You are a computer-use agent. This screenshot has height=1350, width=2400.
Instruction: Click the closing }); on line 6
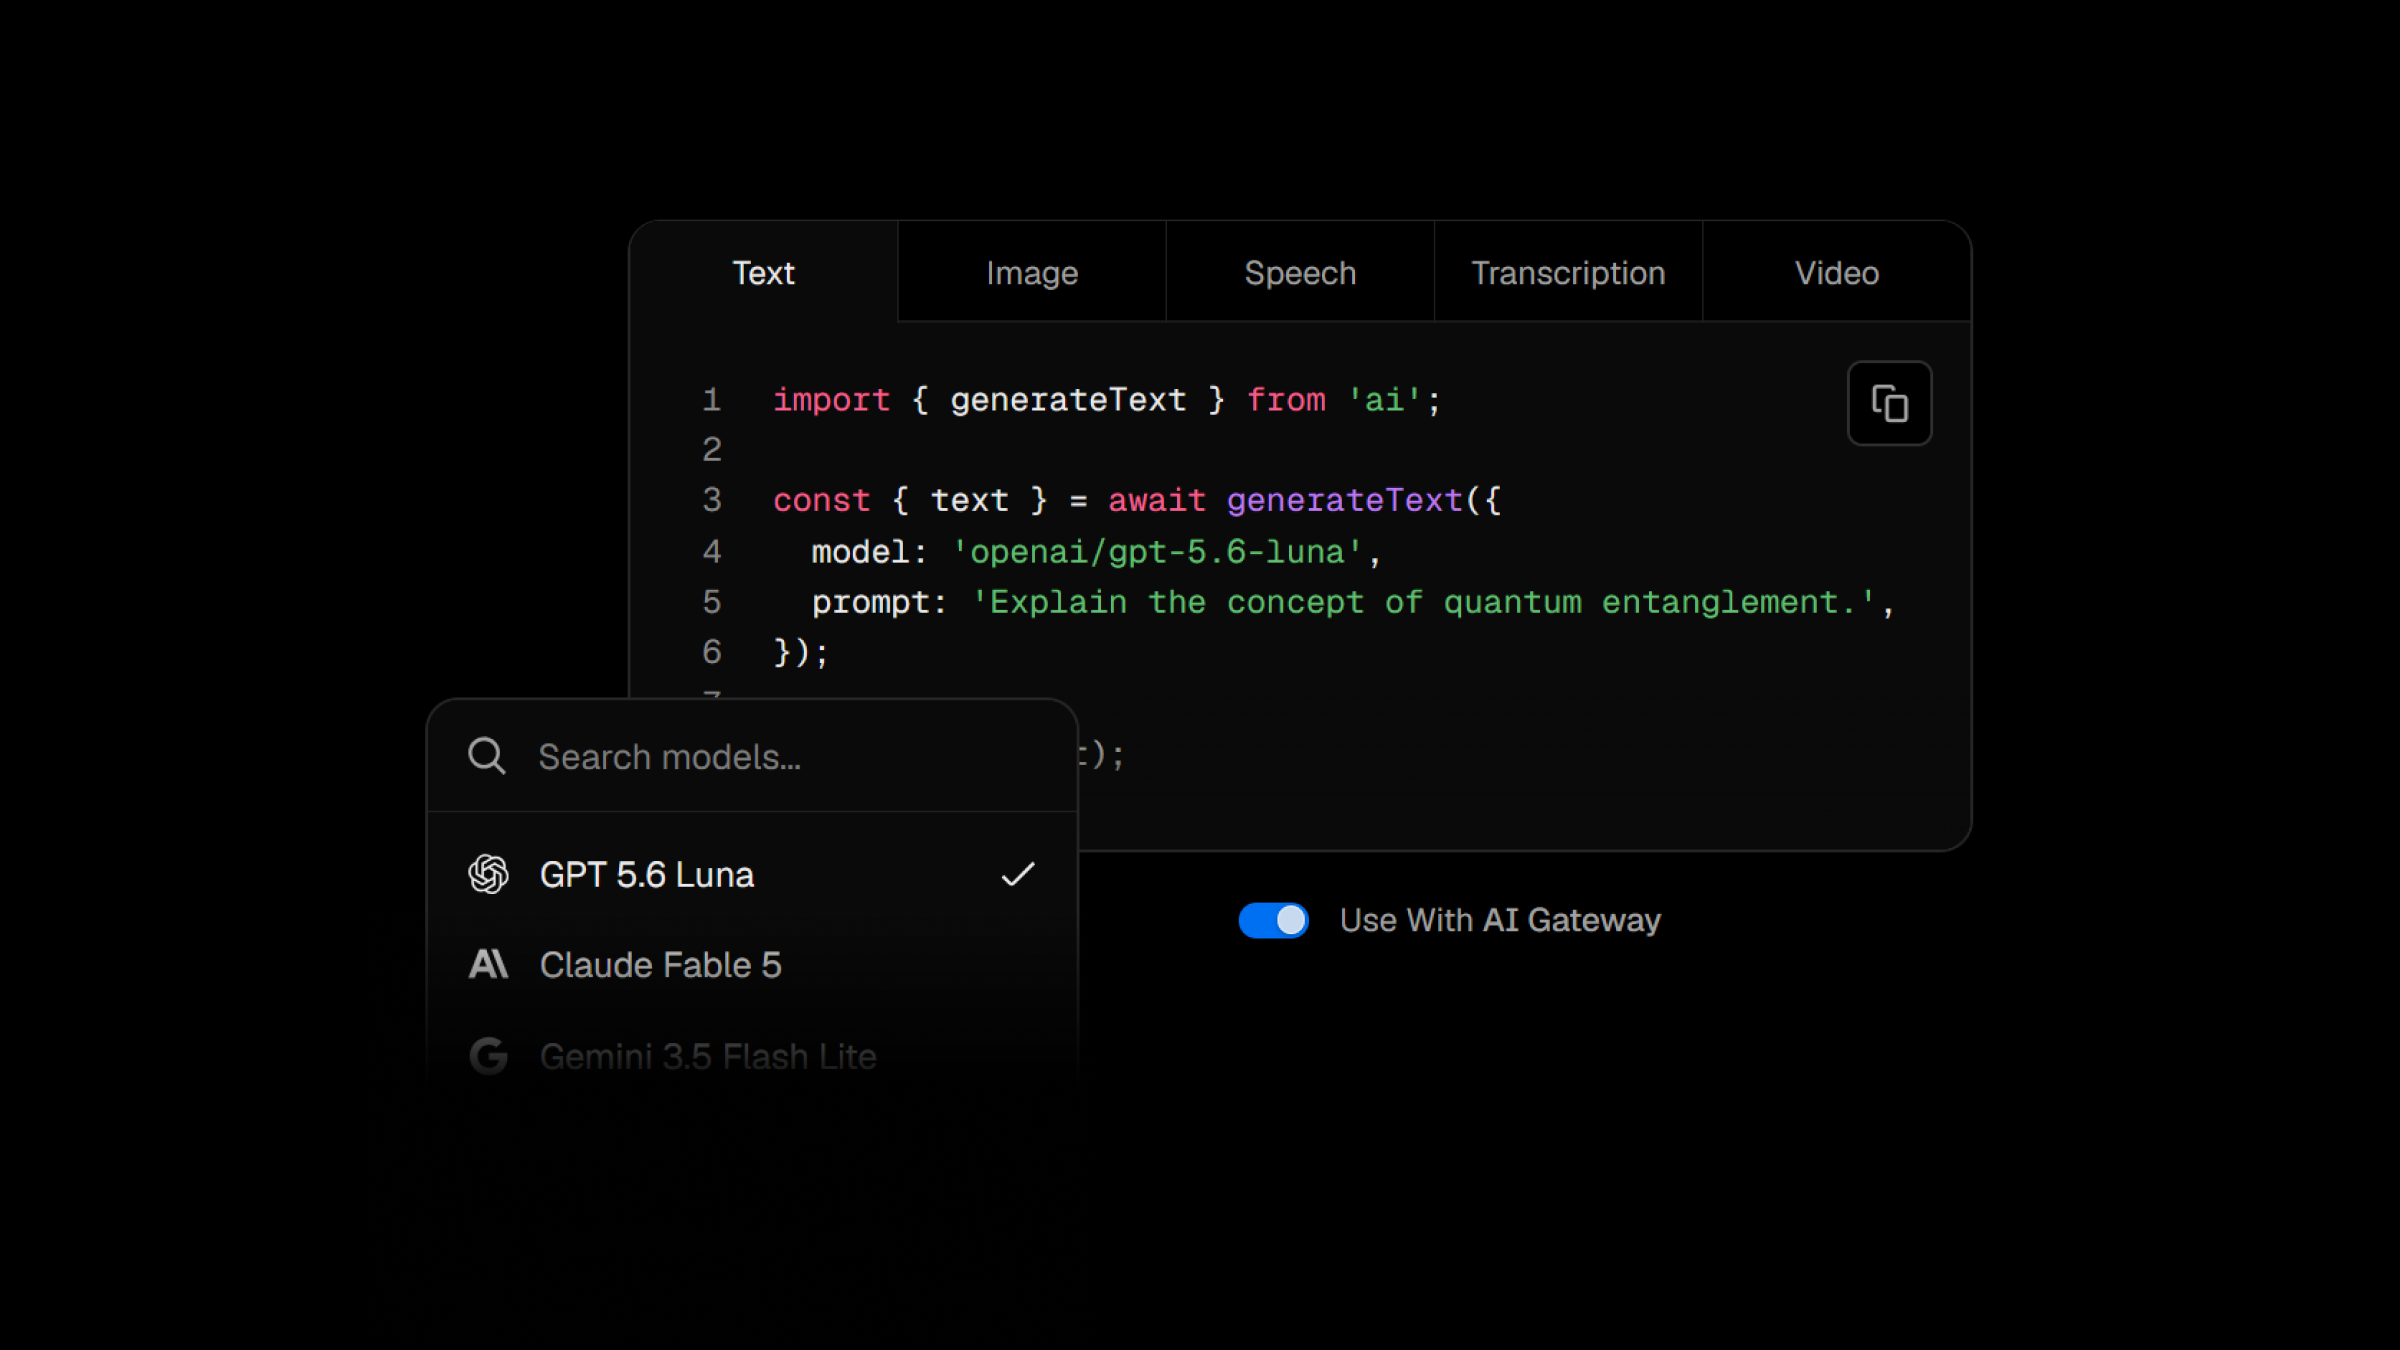801,652
